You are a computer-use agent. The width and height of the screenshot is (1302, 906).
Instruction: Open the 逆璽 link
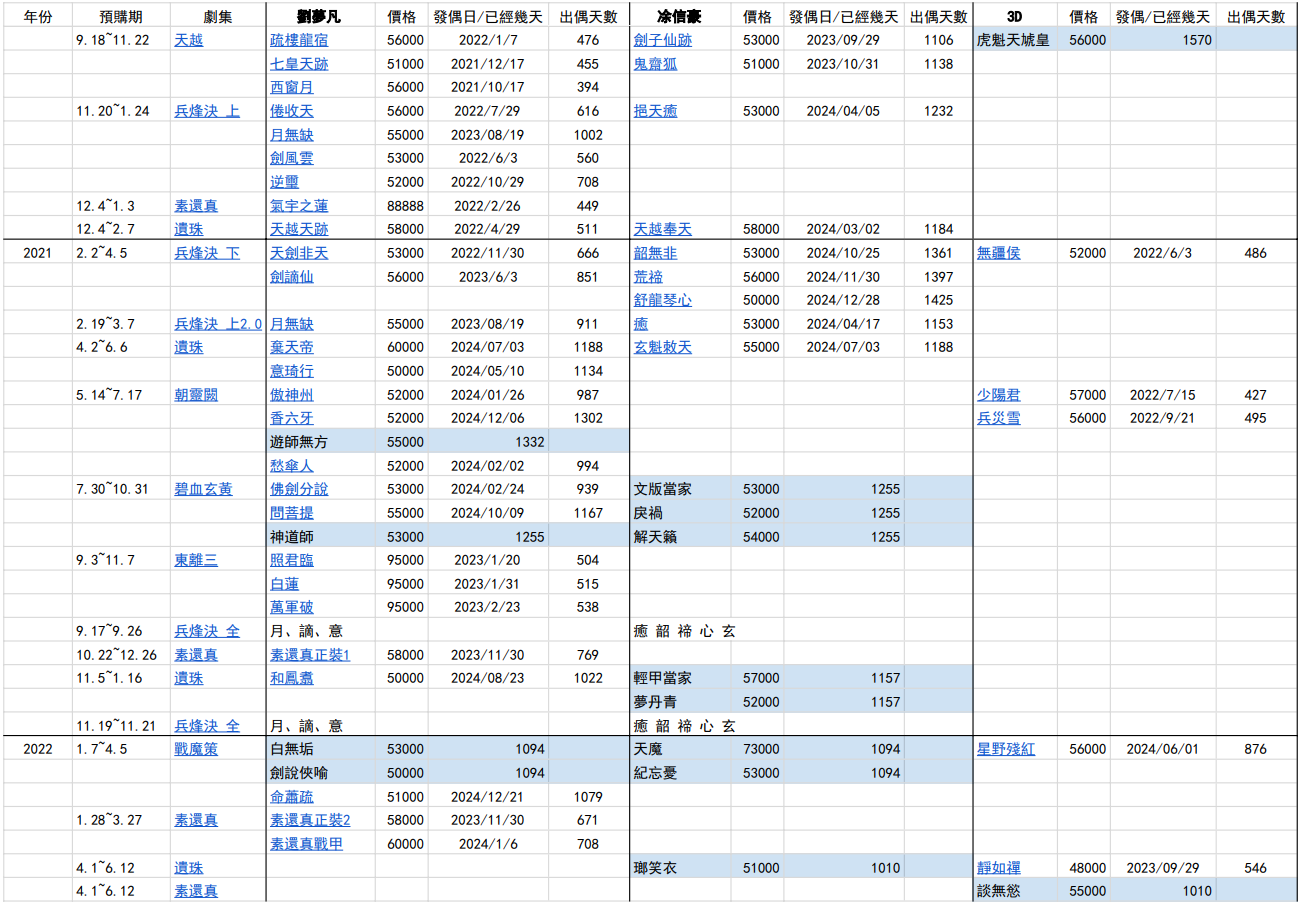click(285, 182)
